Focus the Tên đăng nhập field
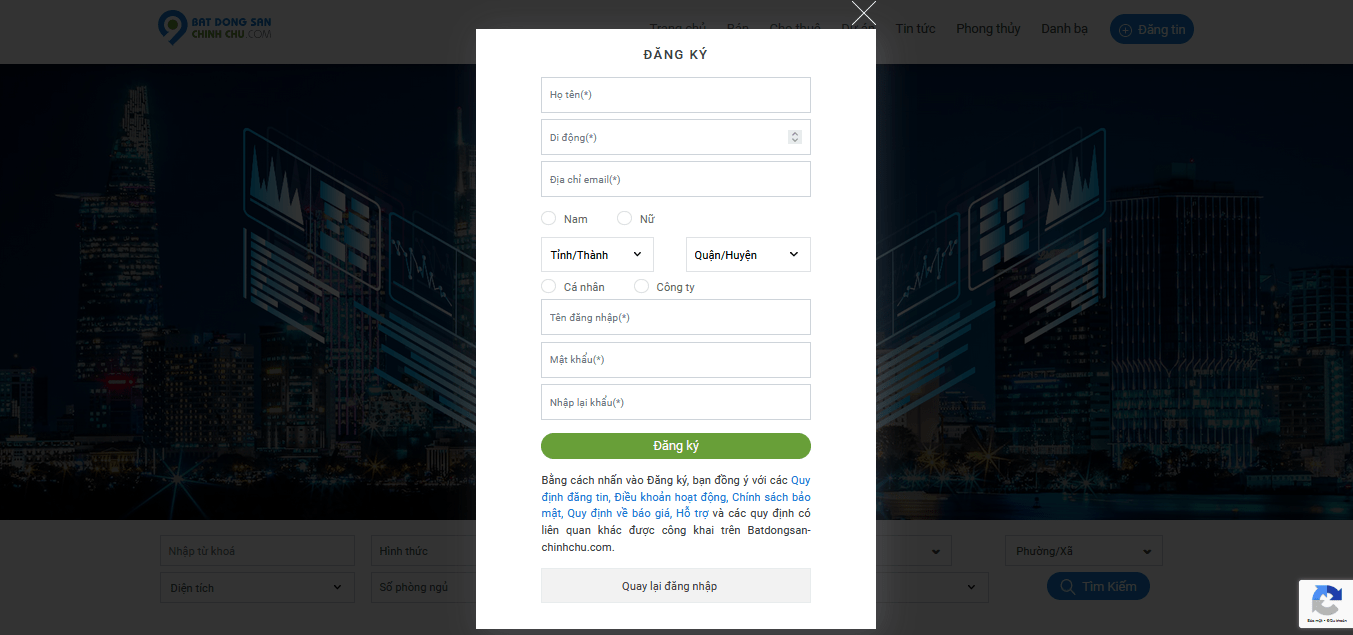The width and height of the screenshot is (1353, 635). pyautogui.click(x=676, y=317)
